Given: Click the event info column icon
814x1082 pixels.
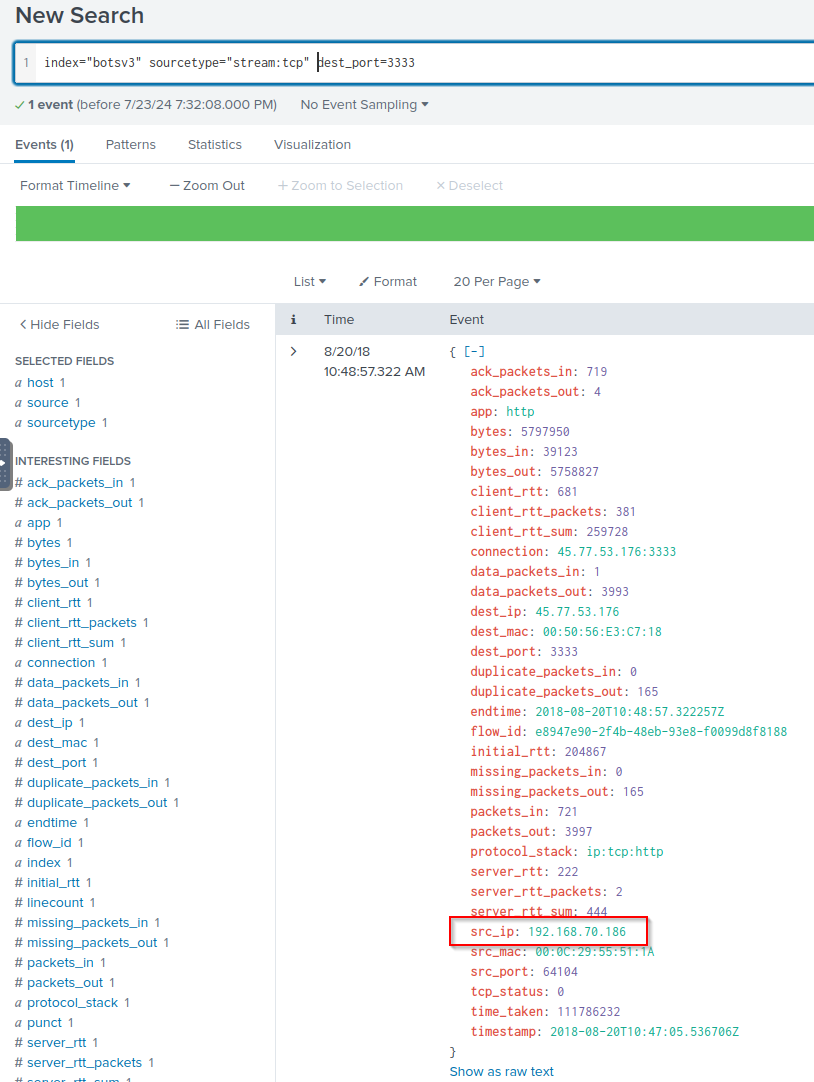Looking at the screenshot, I should (x=293, y=319).
